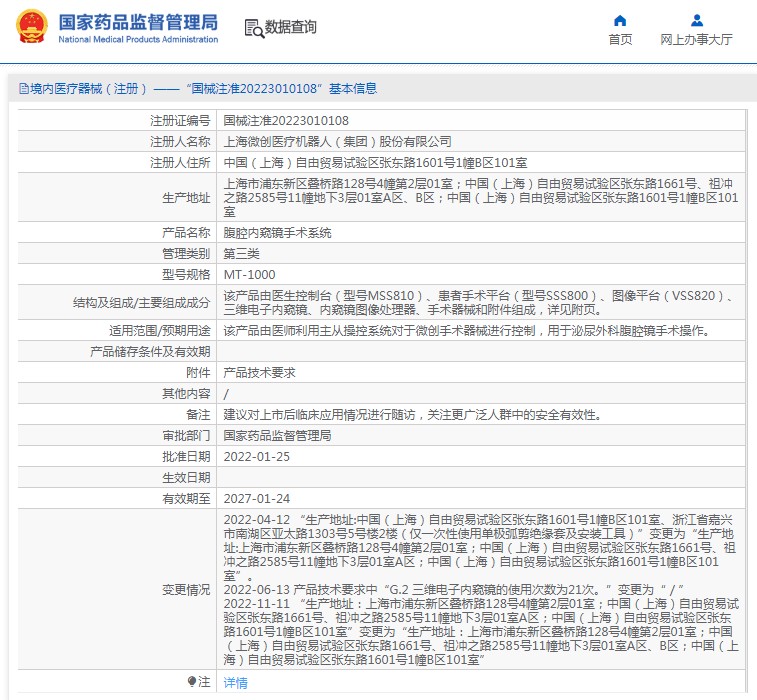The width and height of the screenshot is (757, 700).
Task: Click management category value 第三类
Action: coord(243,253)
